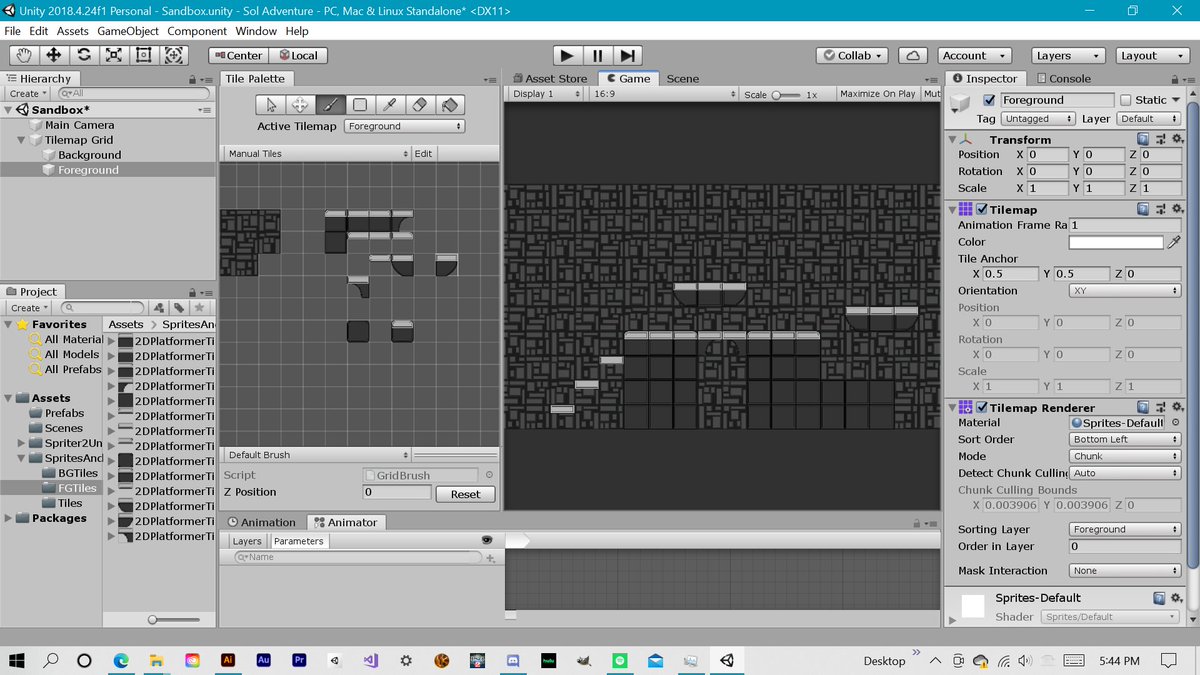Toggle Maximize On Play
1200x675 pixels.
pyautogui.click(x=877, y=94)
